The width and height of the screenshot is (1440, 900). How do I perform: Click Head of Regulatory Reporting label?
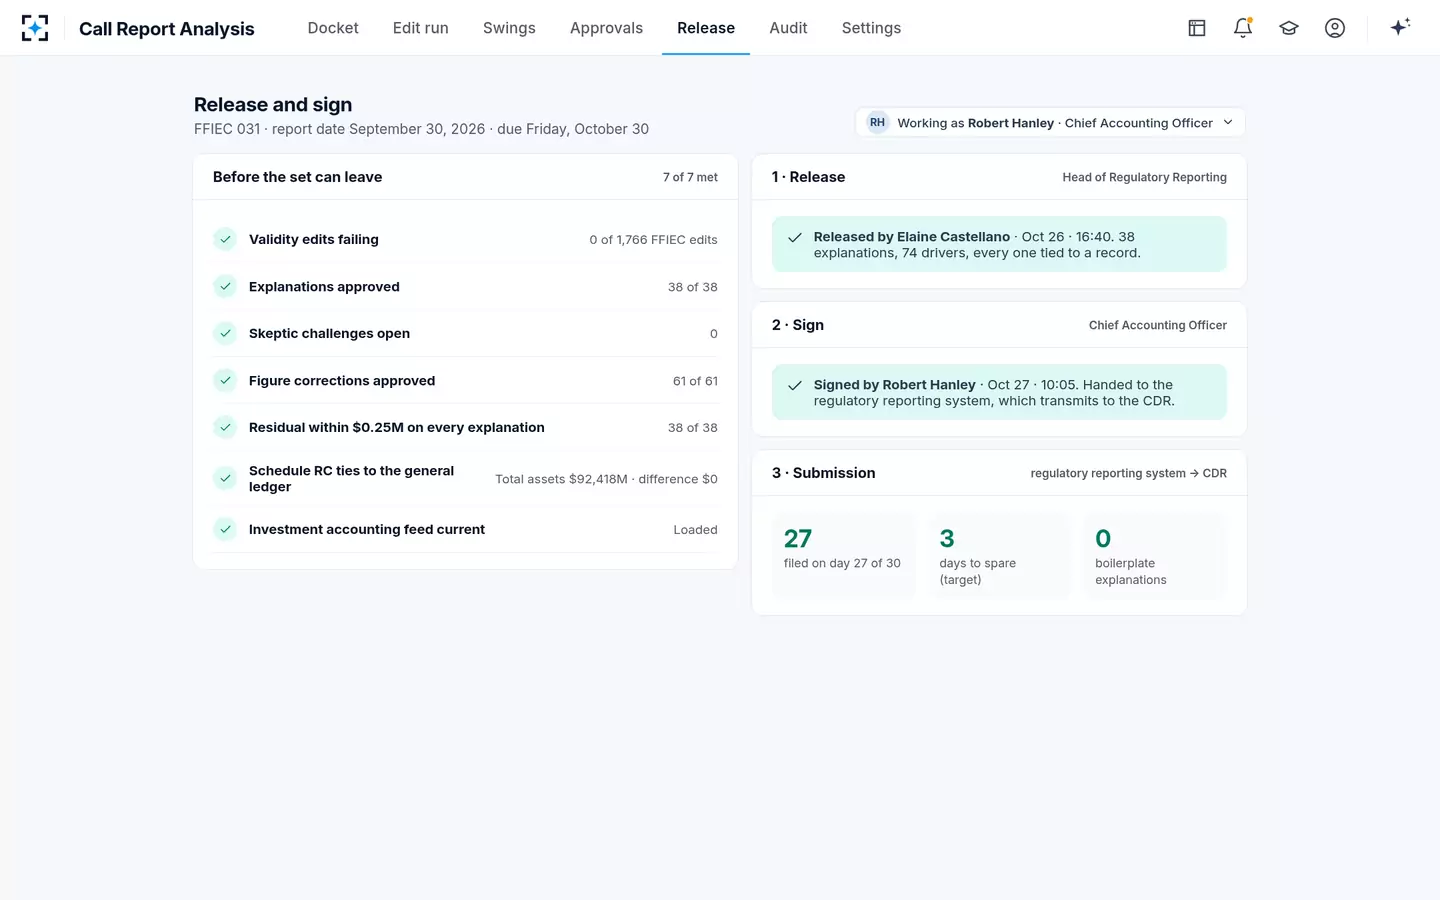tap(1144, 177)
